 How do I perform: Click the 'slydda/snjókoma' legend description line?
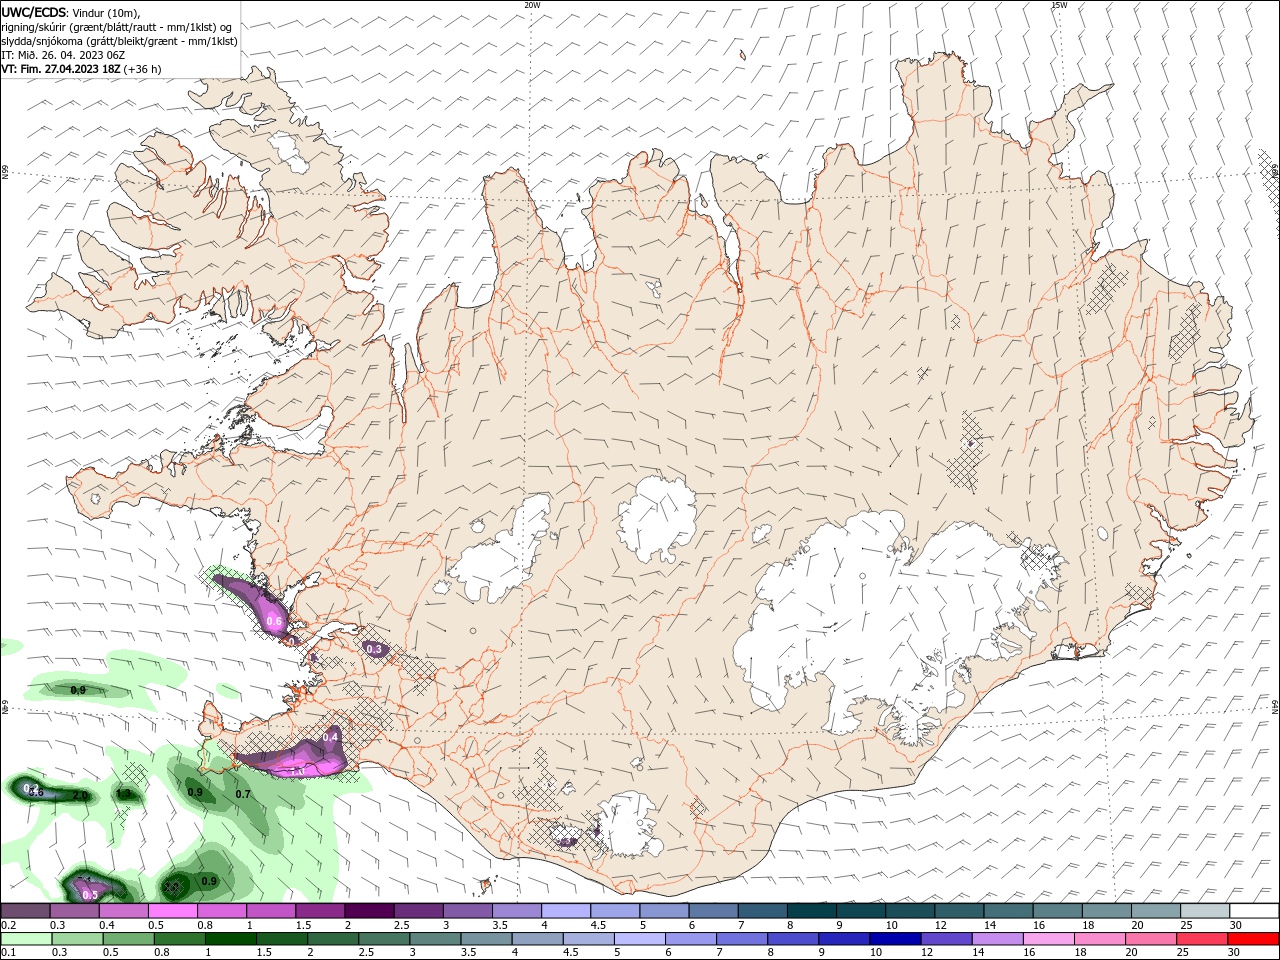(119, 41)
